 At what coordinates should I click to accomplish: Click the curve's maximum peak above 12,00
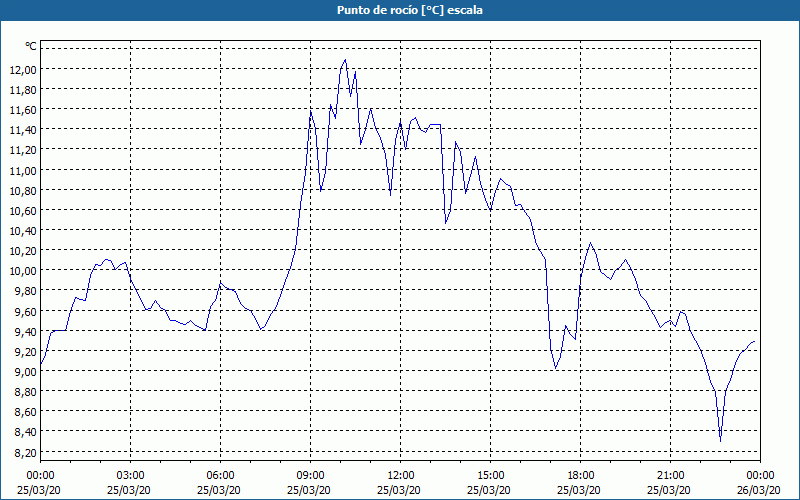click(x=345, y=60)
